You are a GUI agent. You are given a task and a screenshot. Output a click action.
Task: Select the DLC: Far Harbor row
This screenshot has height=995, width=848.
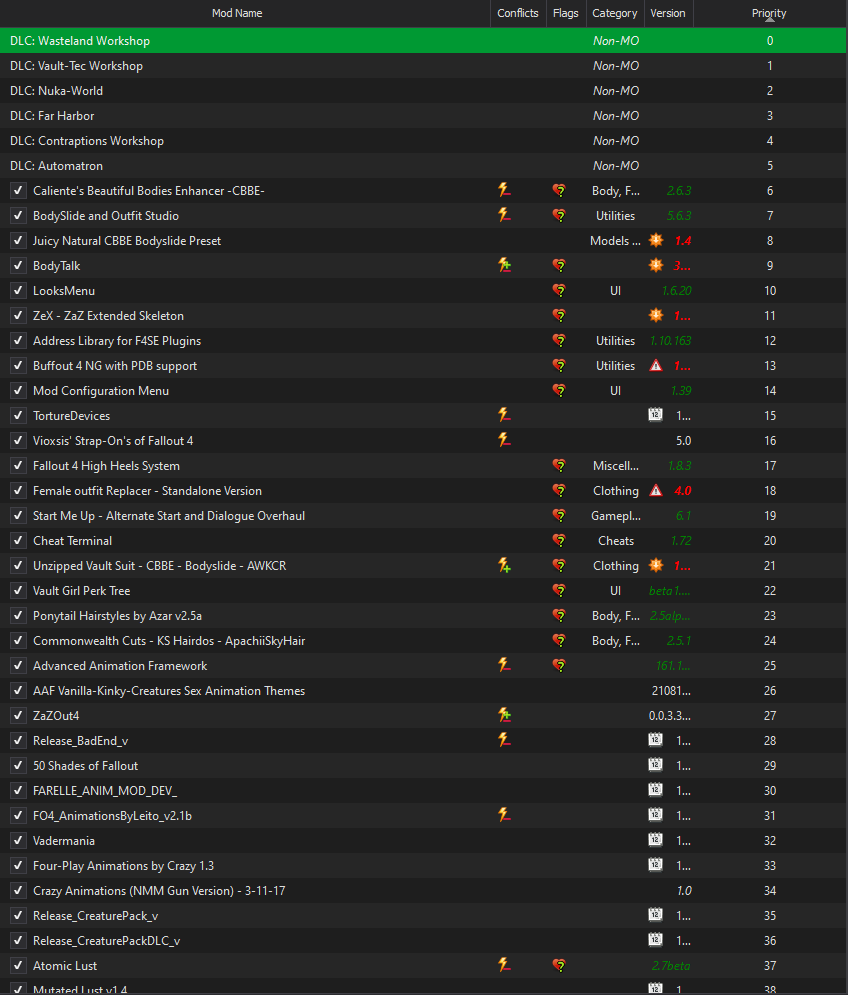pos(423,115)
